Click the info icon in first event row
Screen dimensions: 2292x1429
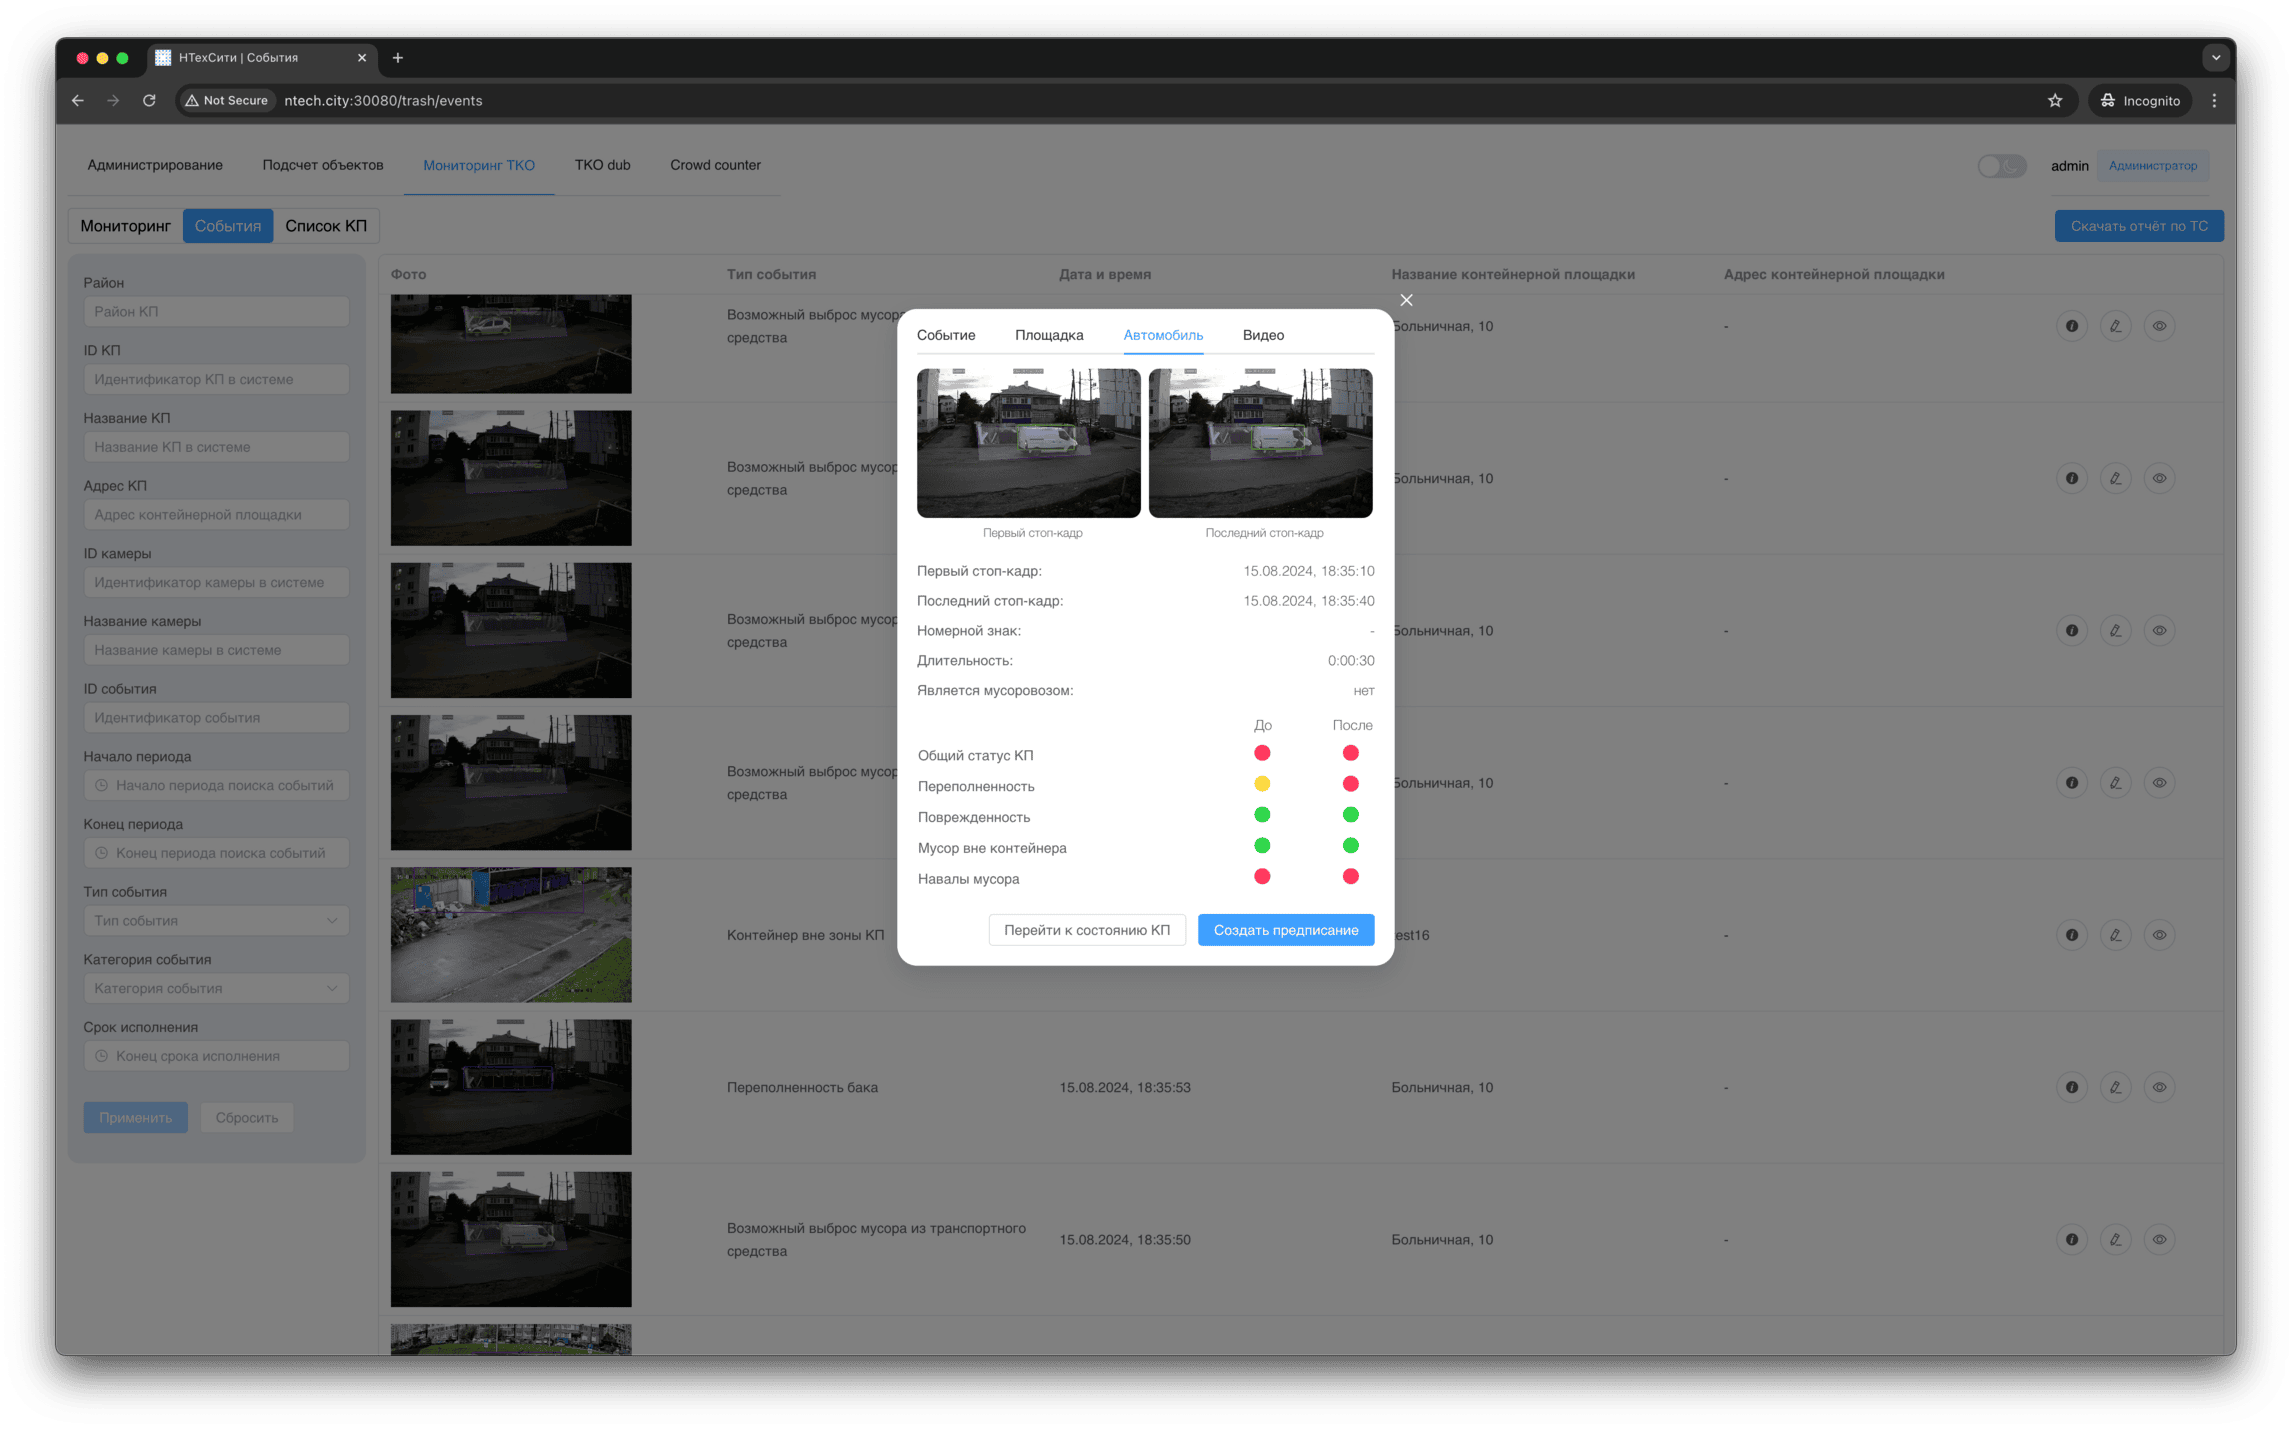tap(2071, 326)
